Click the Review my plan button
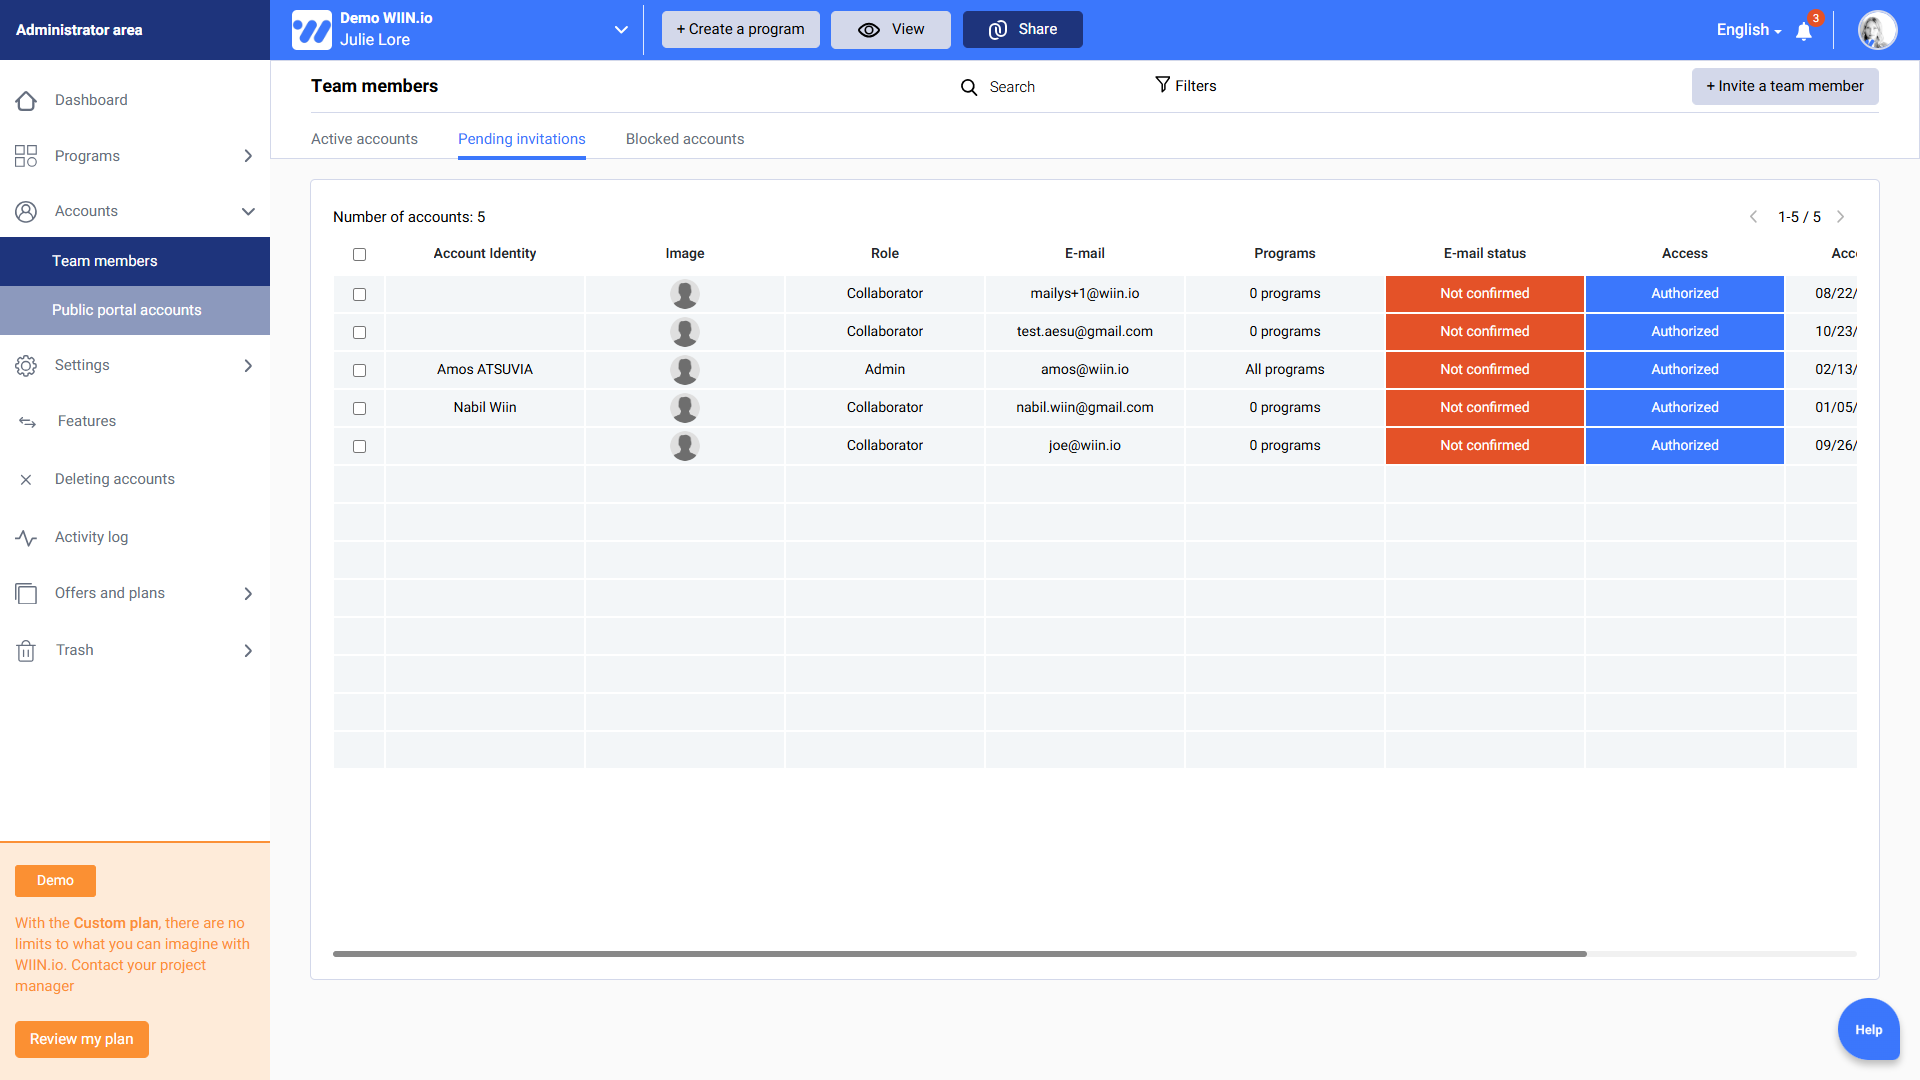1920x1080 pixels. point(81,1039)
